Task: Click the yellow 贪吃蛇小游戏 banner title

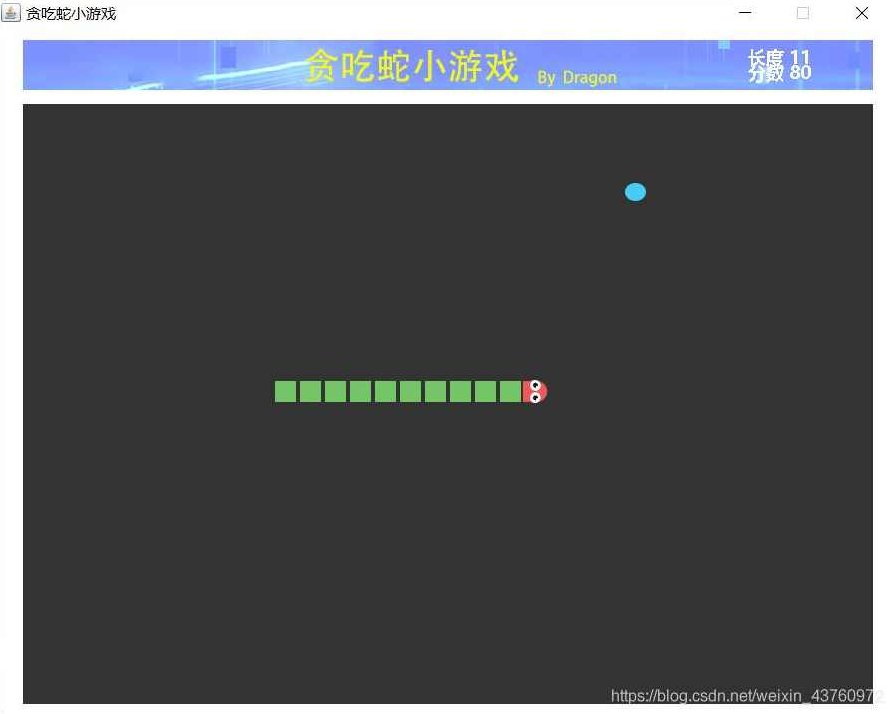Action: (411, 67)
